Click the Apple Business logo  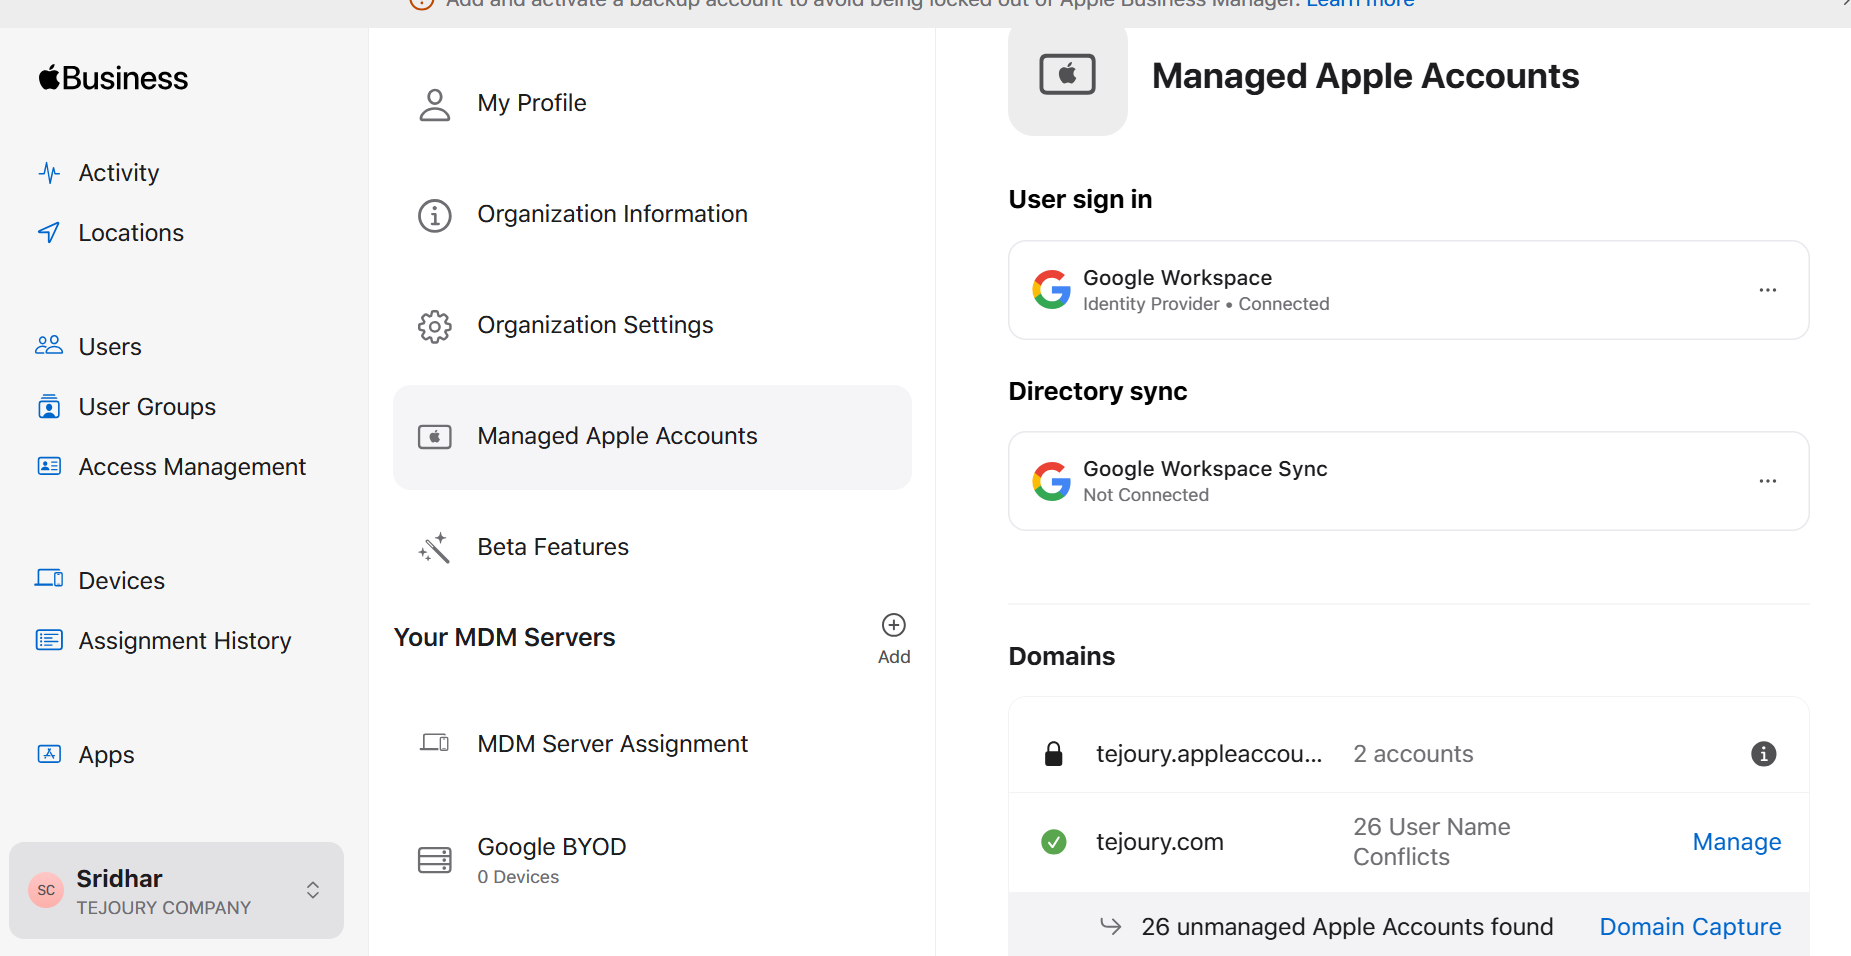[x=113, y=78]
